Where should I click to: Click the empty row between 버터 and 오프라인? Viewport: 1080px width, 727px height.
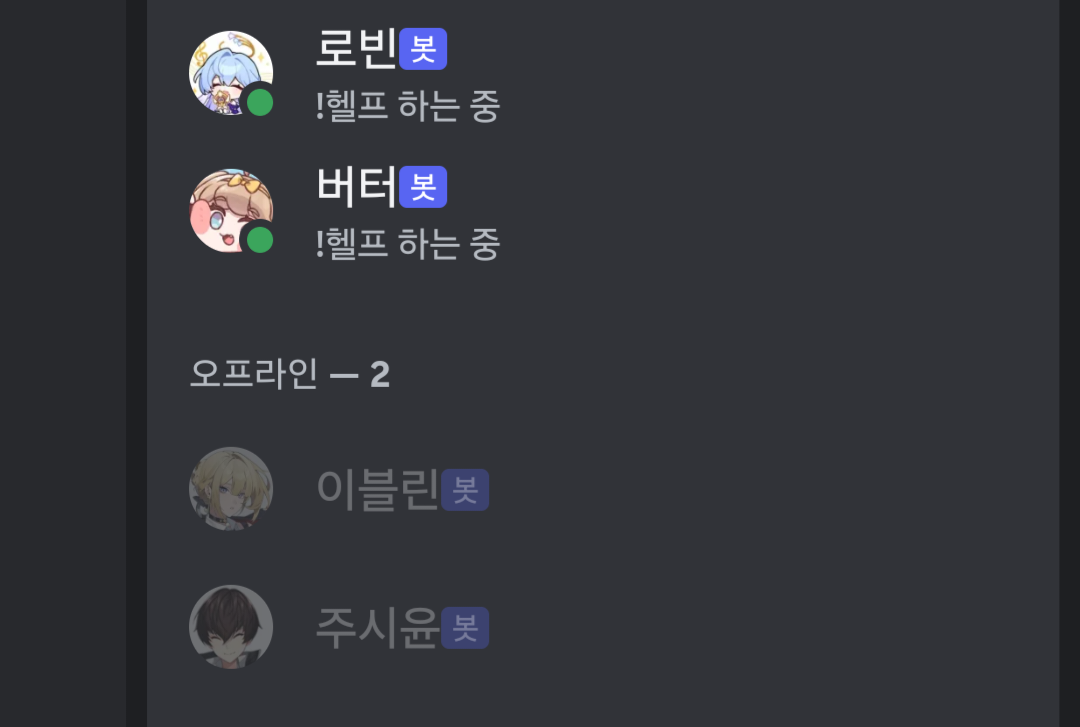point(603,303)
